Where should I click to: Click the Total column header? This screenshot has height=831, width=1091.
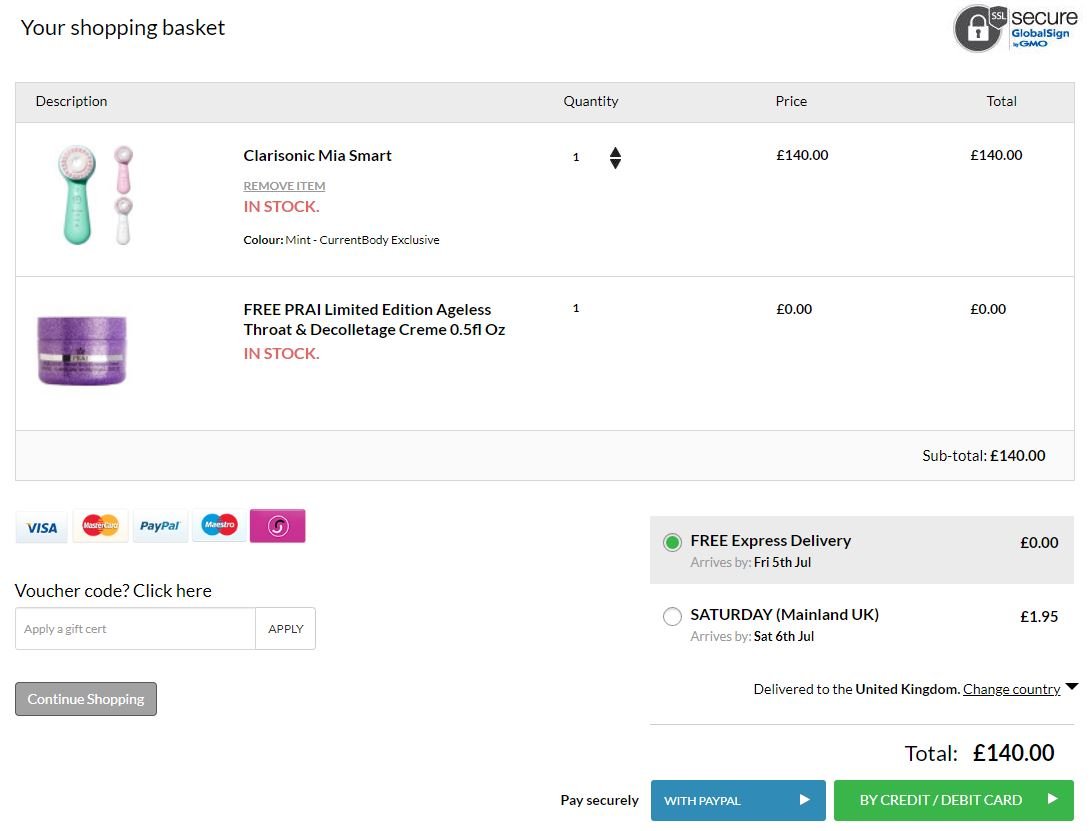1001,101
